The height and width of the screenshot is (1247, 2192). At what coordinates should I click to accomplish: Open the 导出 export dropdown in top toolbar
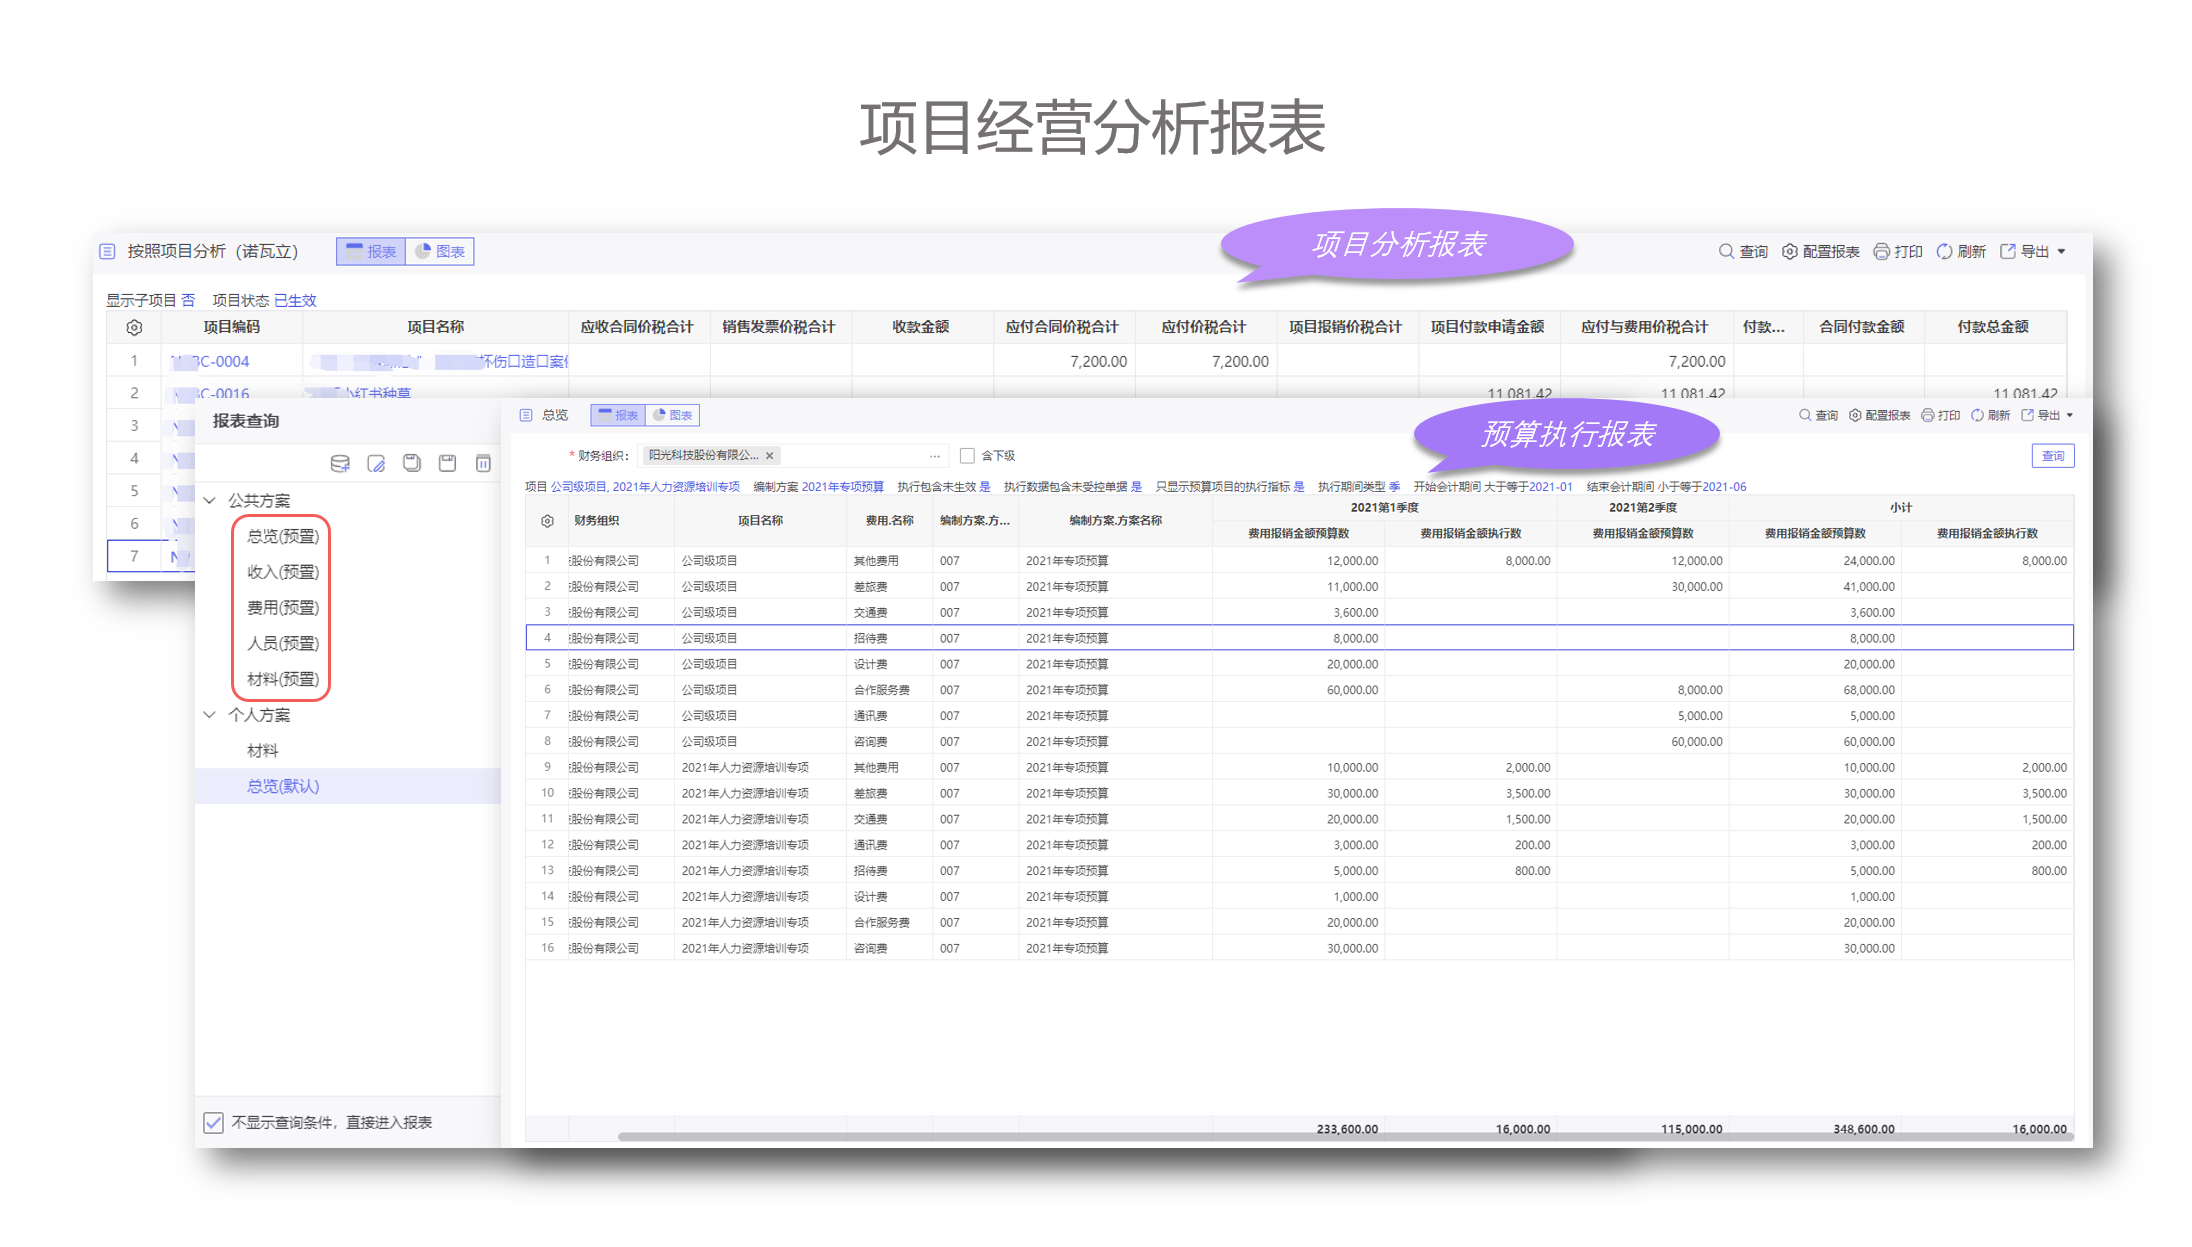click(2035, 251)
